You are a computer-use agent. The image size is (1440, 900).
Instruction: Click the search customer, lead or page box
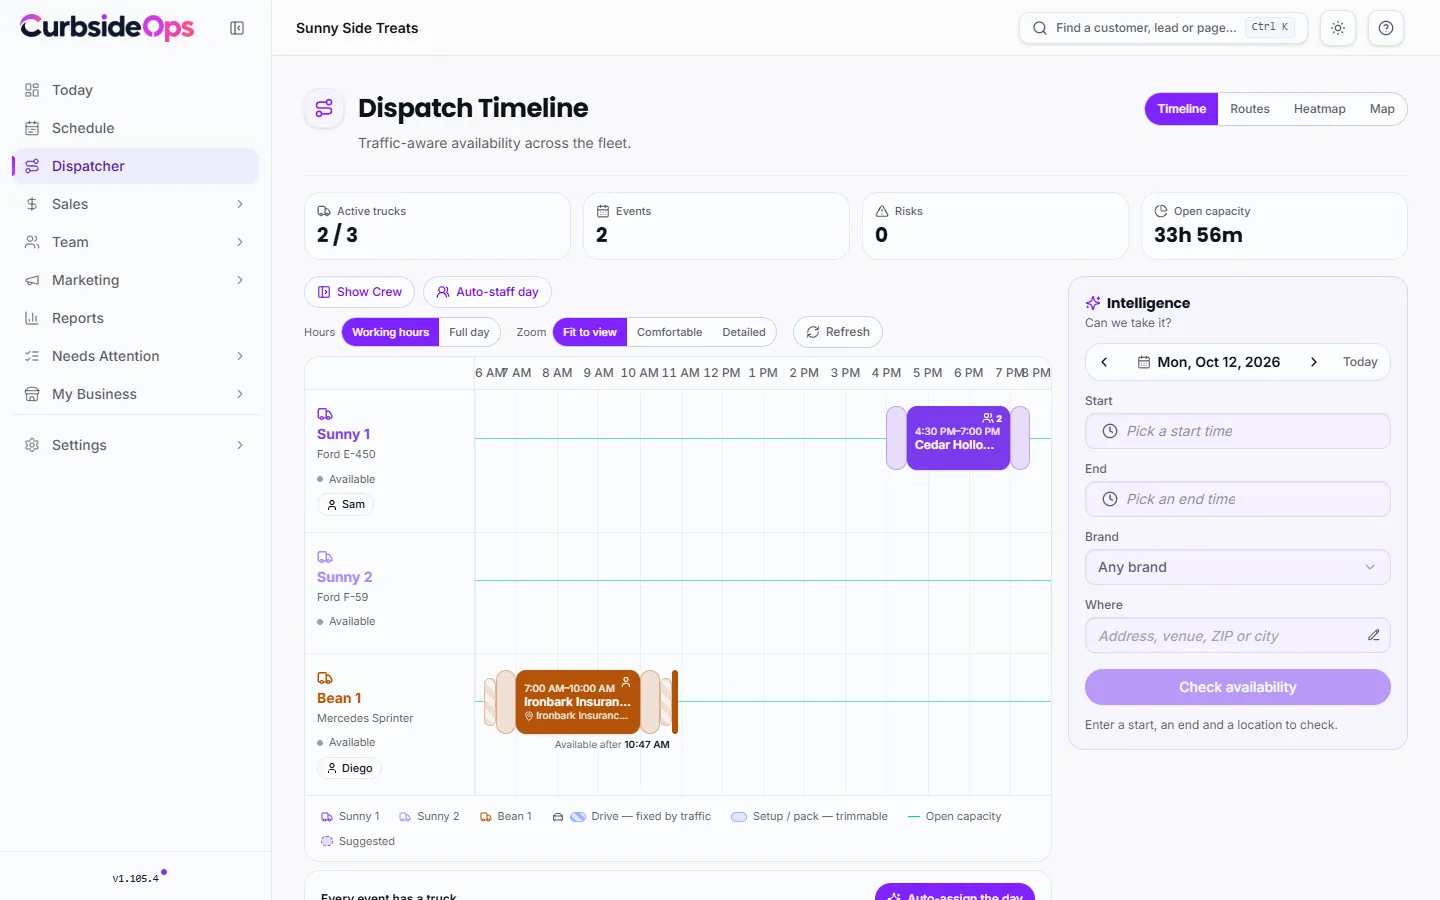(1163, 28)
